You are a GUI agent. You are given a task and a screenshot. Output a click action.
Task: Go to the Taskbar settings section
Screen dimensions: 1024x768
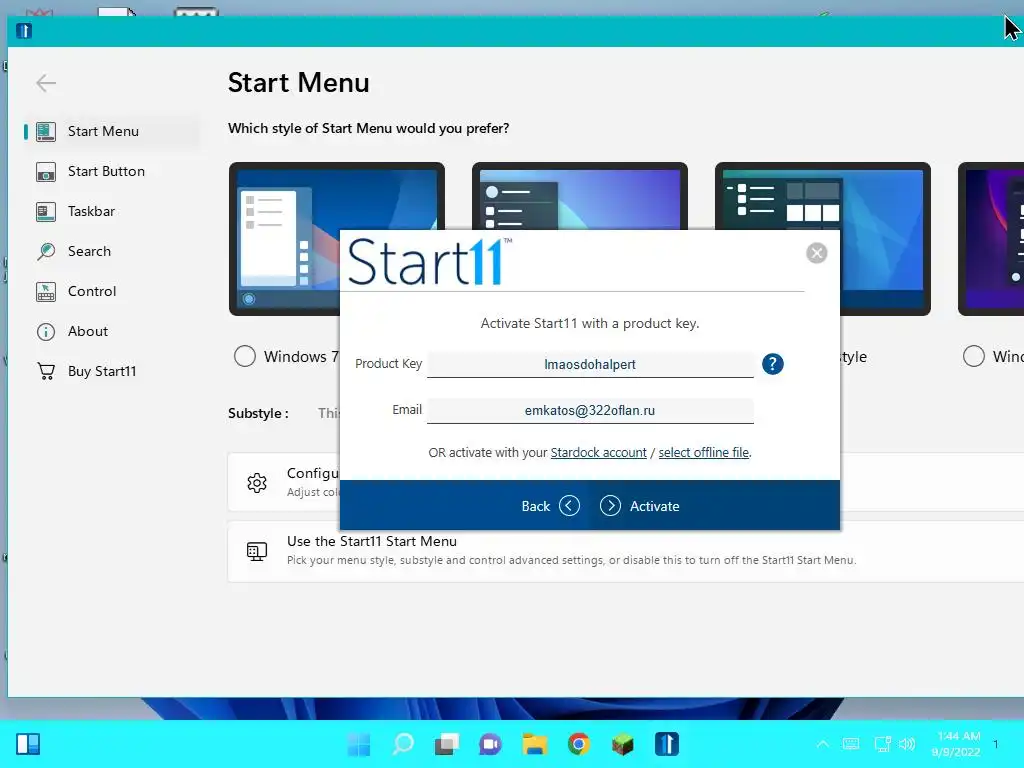111,212
